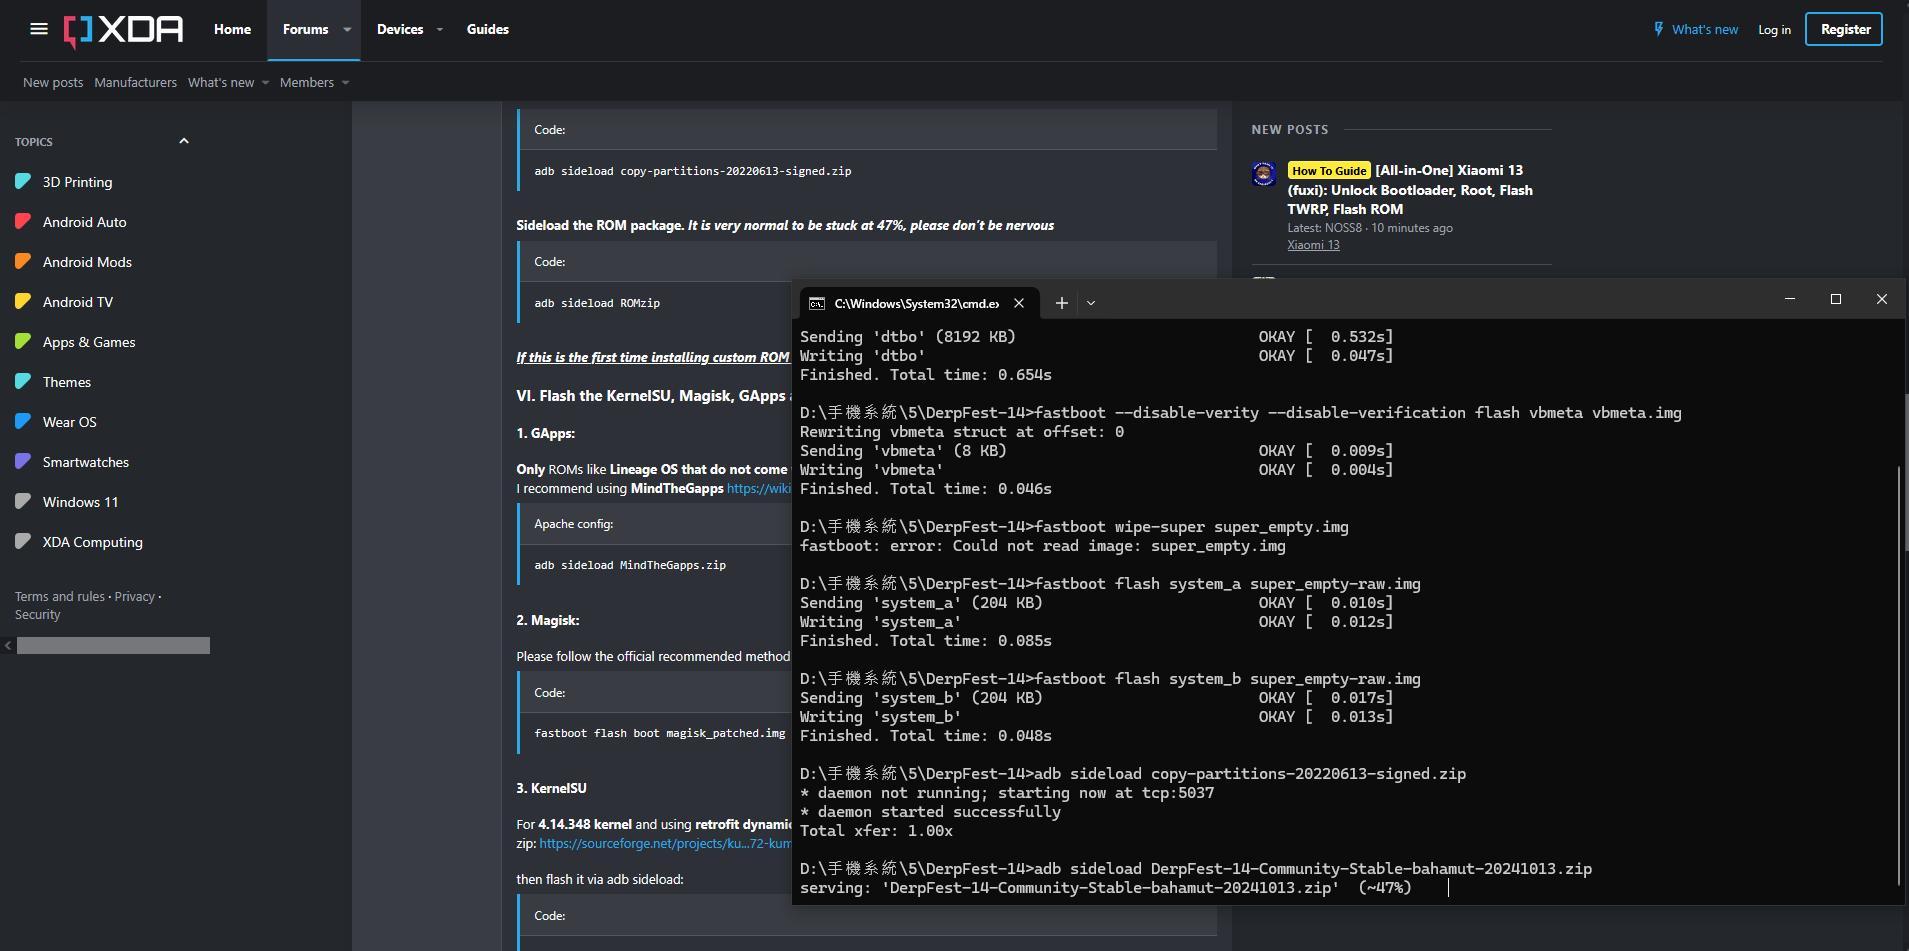The width and height of the screenshot is (1909, 951).
Task: Click the first time installing custom ROM link
Action: (x=653, y=357)
